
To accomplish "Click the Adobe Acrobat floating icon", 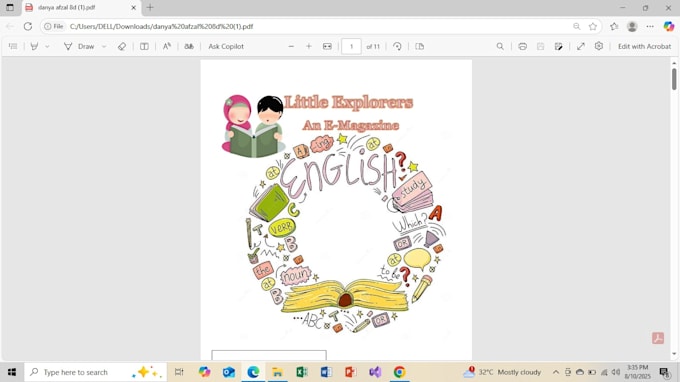I will 658,338.
